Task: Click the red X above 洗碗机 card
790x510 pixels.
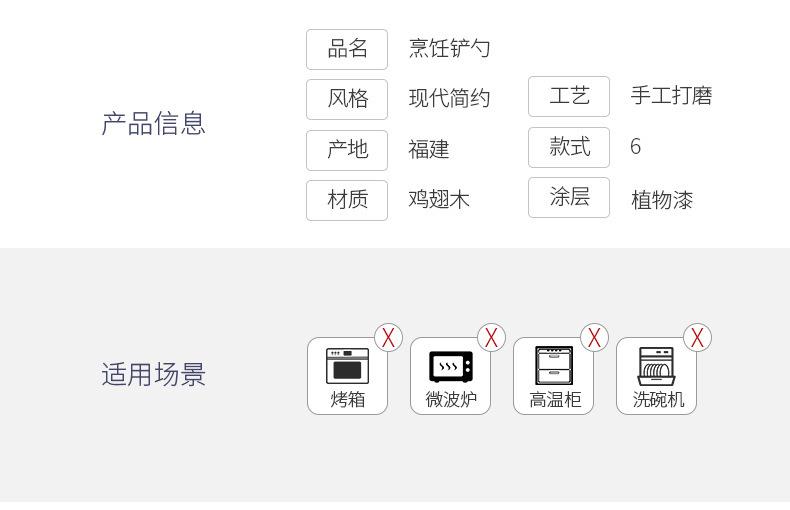Action: [x=697, y=338]
